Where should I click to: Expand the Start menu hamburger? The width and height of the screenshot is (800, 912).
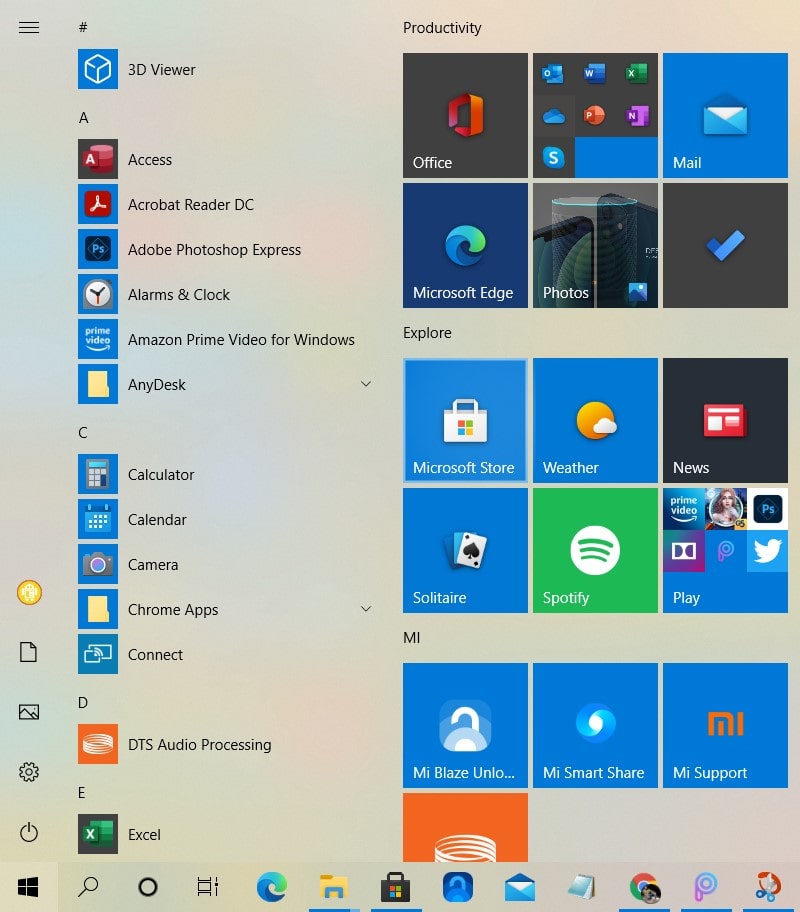click(x=29, y=27)
